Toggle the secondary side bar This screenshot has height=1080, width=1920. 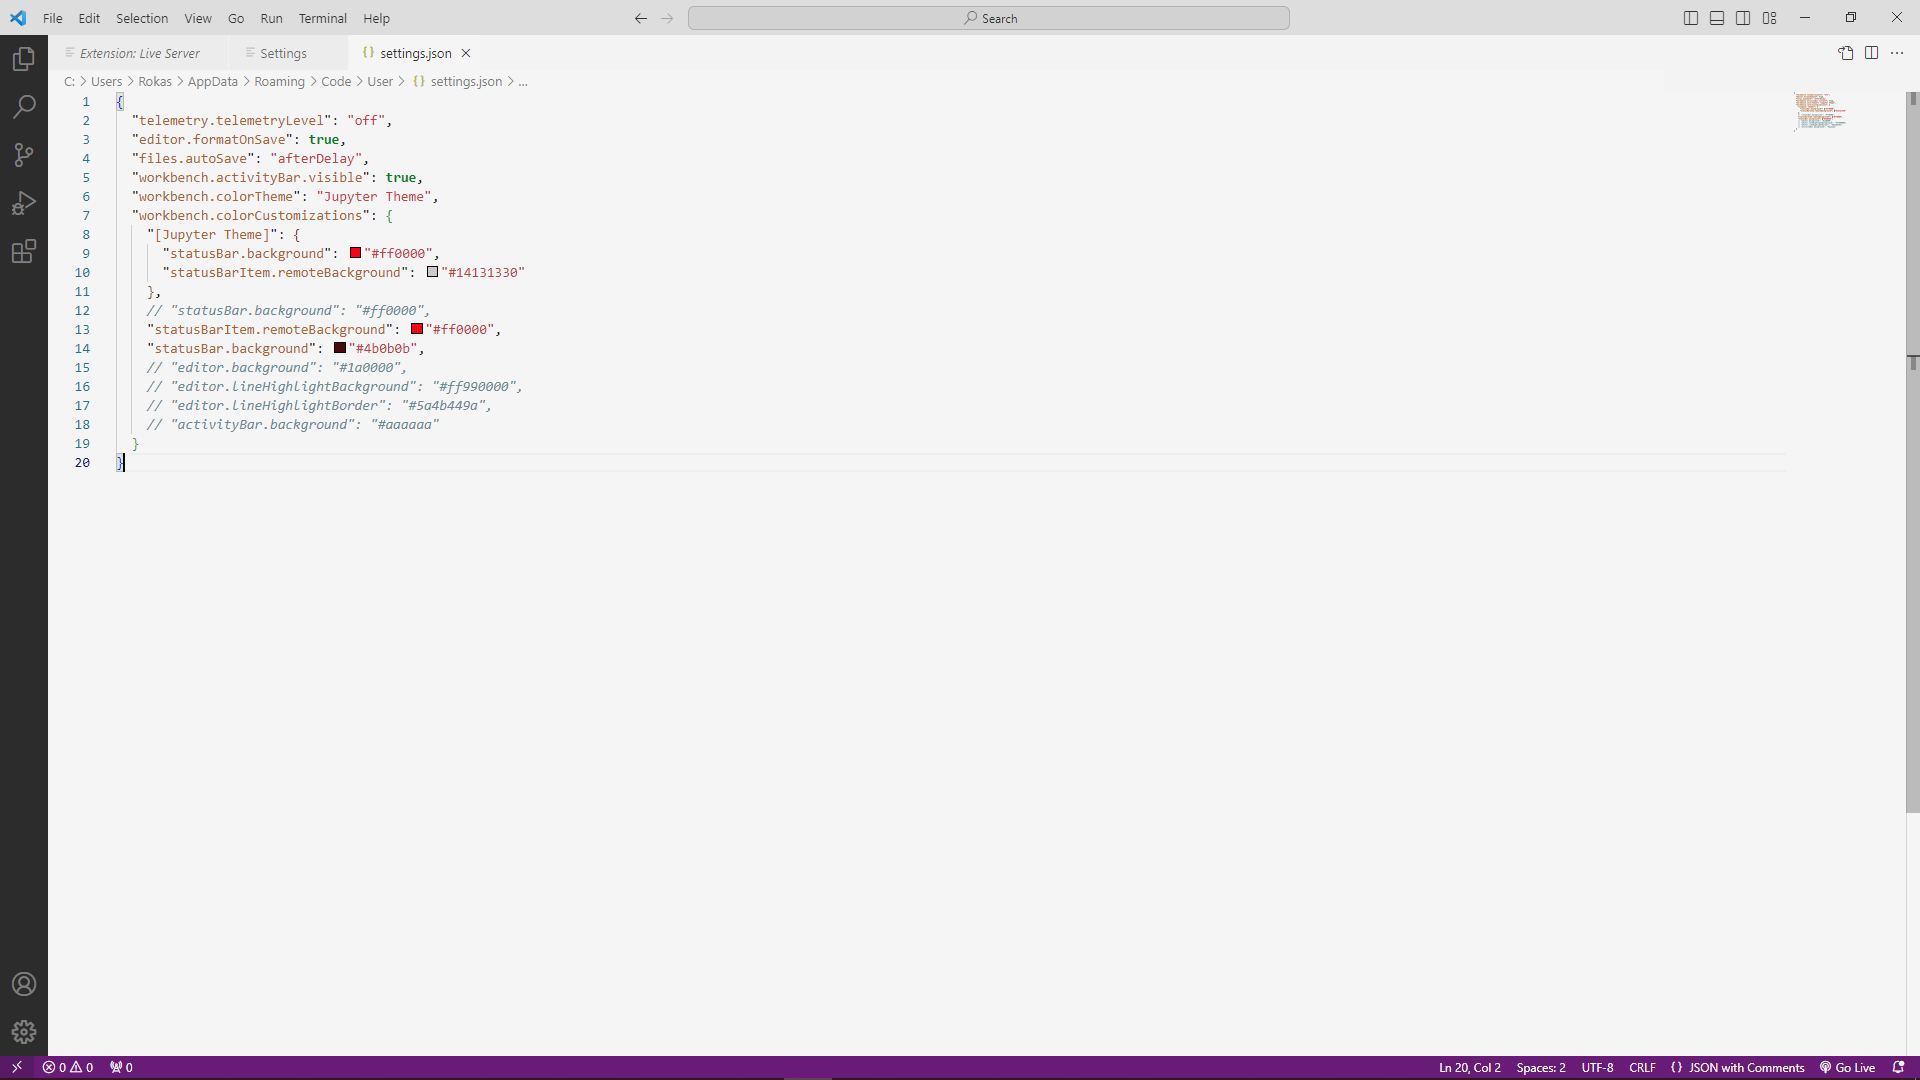1743,17
